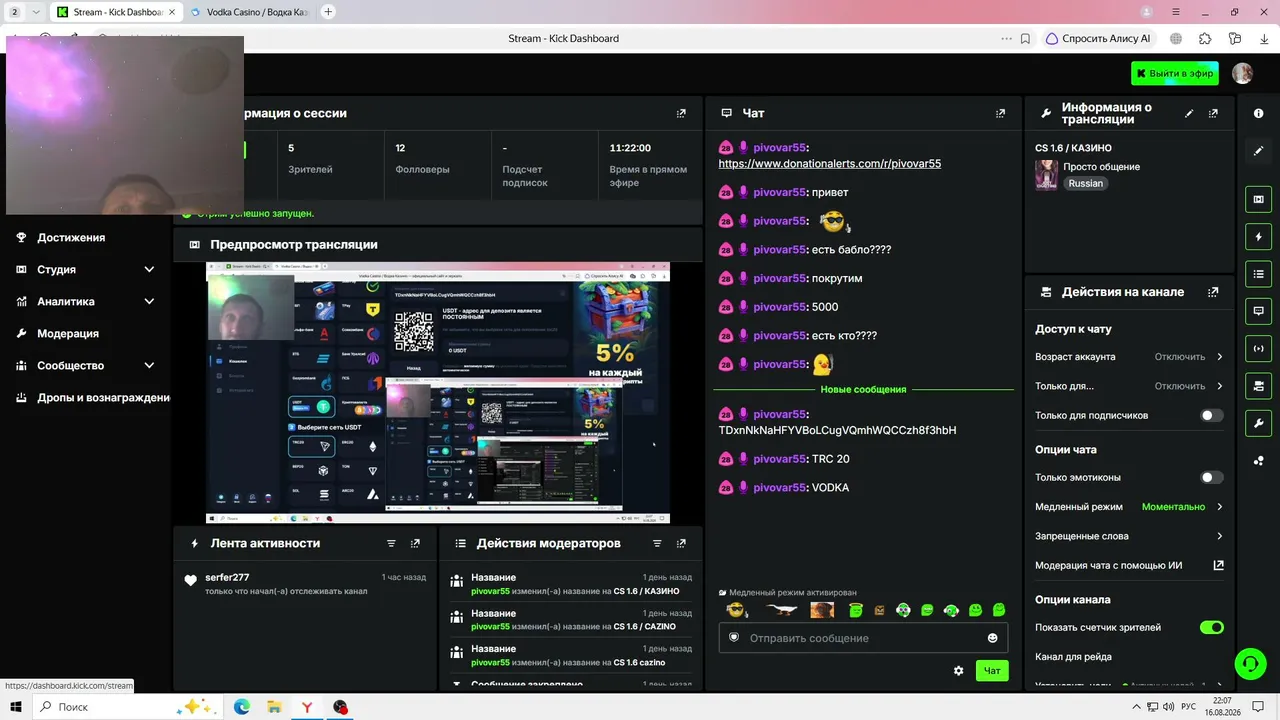Open the user avatar in the top right
The width and height of the screenshot is (1280, 720).
(1242, 73)
